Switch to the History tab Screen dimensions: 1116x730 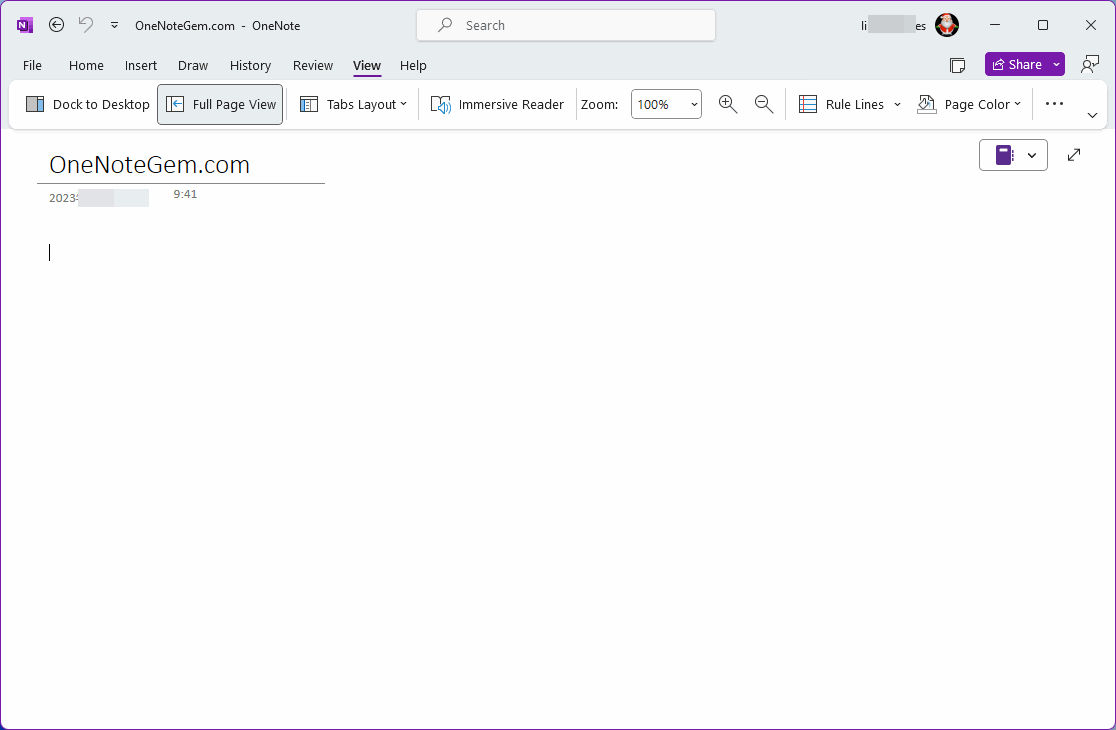tap(250, 65)
